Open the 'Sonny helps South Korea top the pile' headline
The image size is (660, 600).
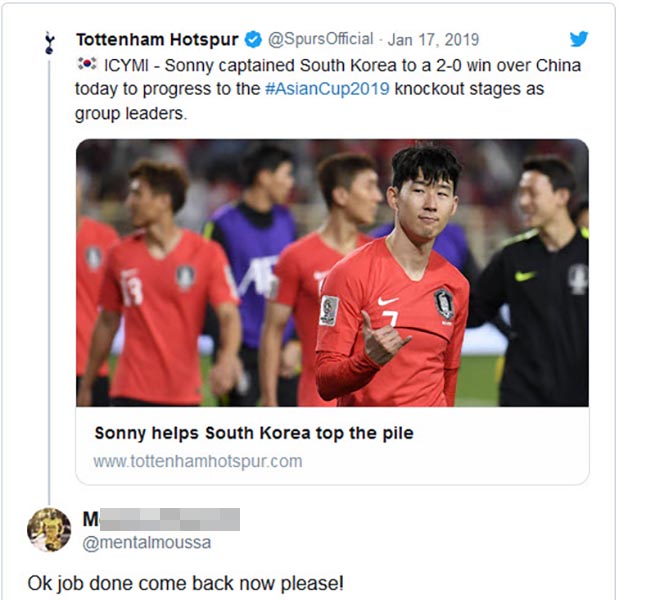click(253, 433)
